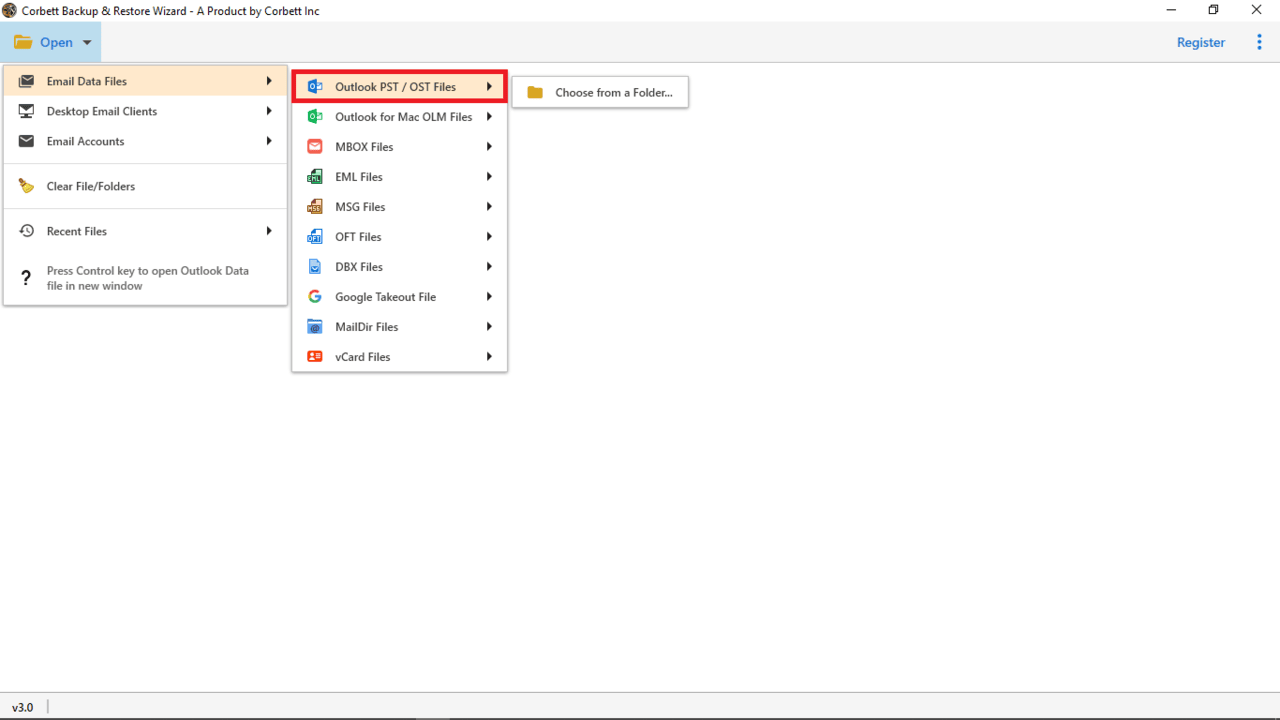Click the yellow folder icon beside Choose from a Folder
Viewport: 1280px width, 720px height.
(535, 92)
